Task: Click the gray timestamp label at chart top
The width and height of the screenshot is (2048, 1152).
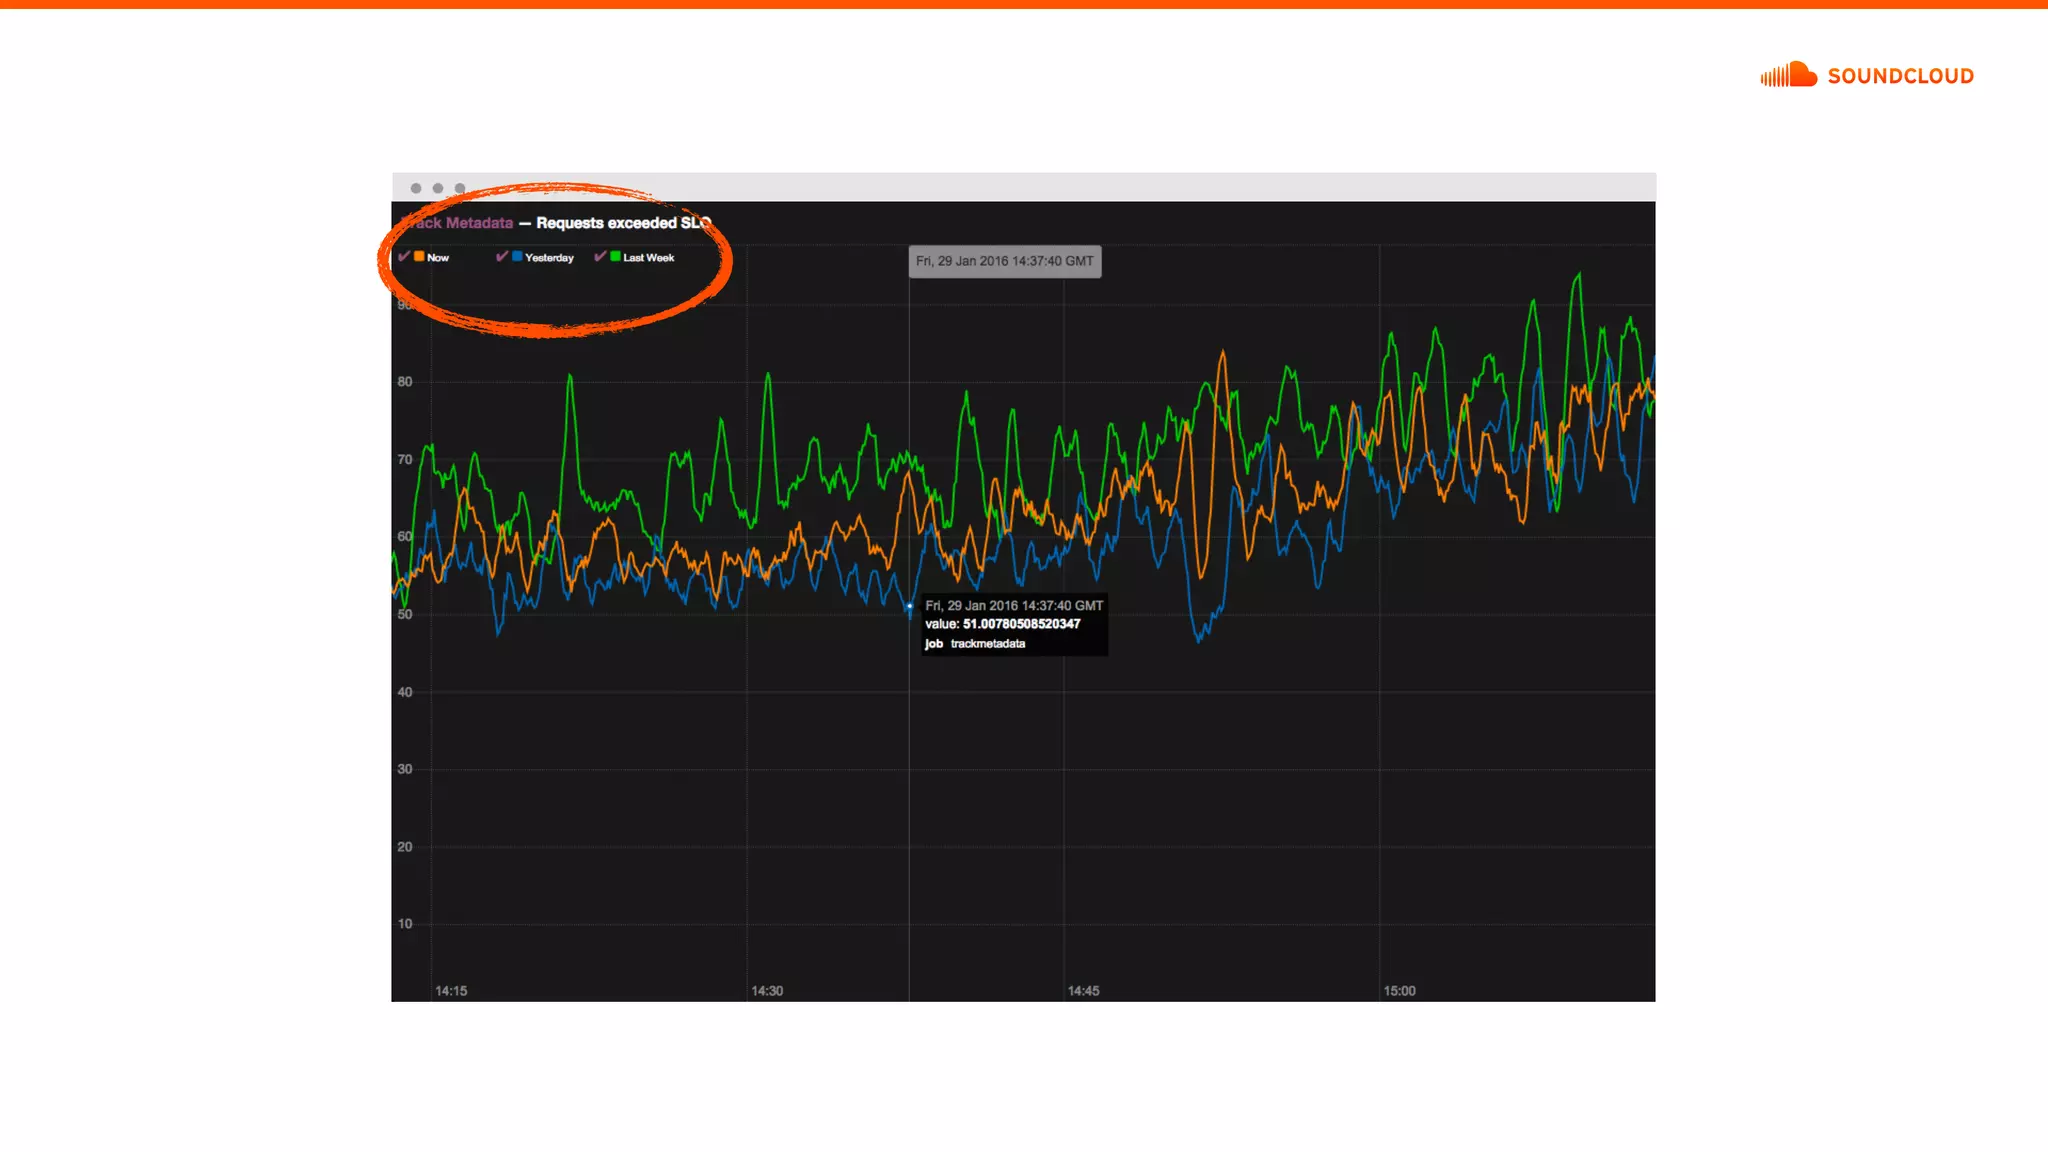Action: click(1004, 261)
